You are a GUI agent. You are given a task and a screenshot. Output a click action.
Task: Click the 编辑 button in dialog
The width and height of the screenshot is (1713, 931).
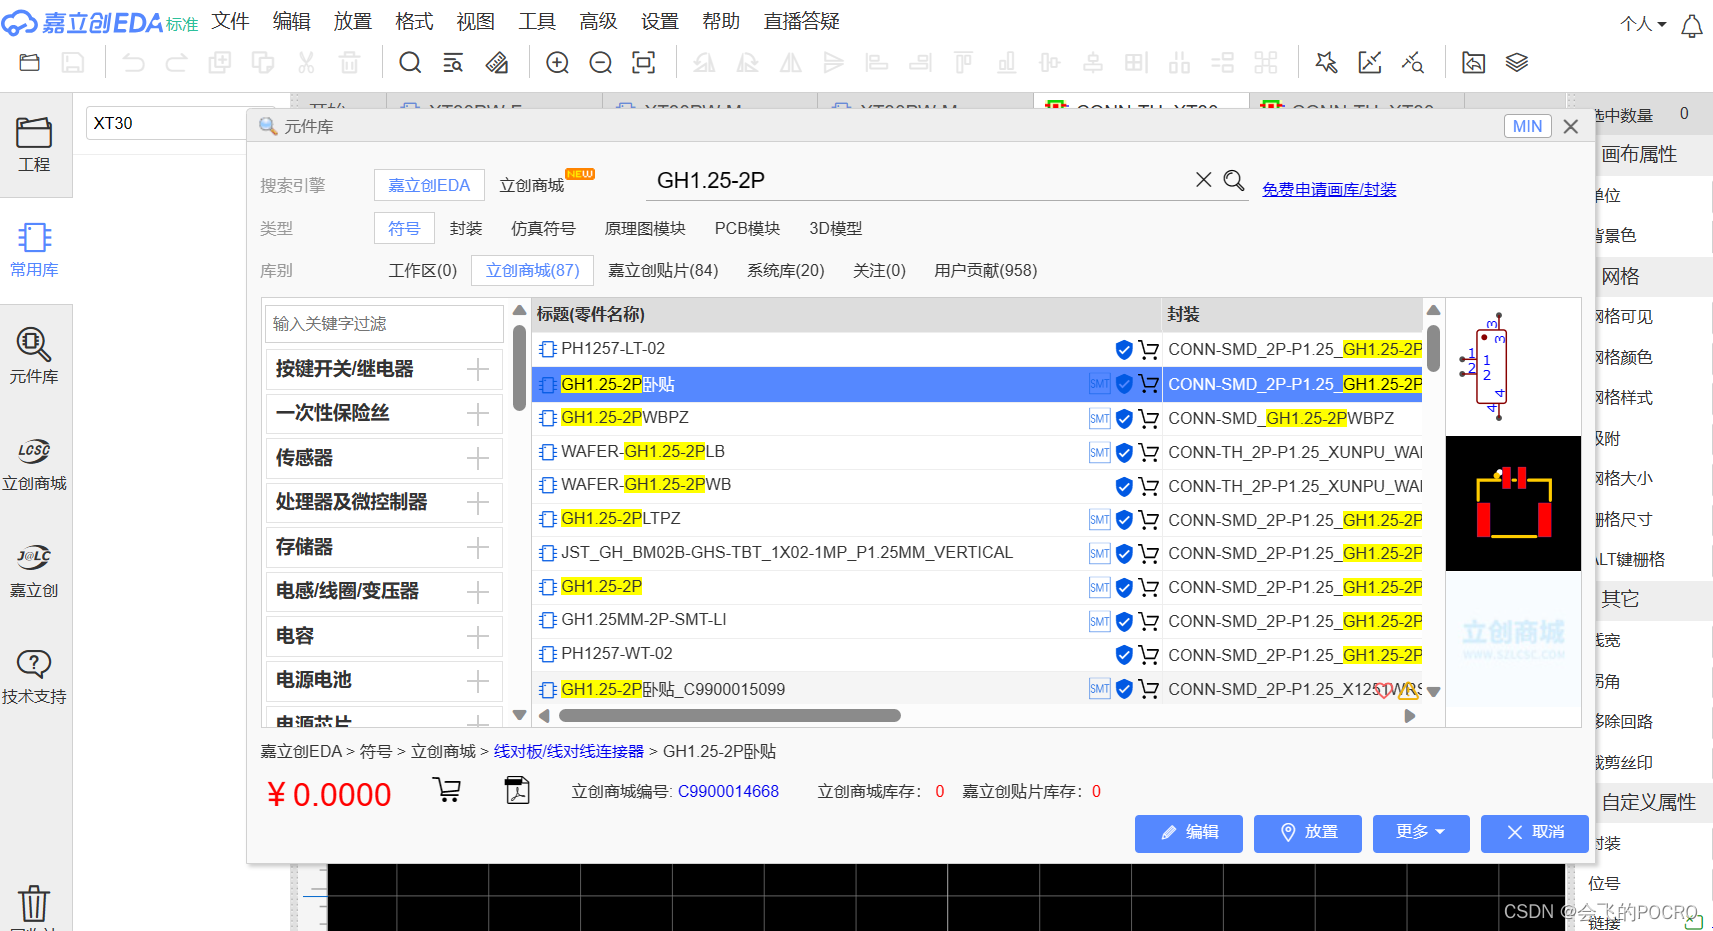pos(1189,833)
